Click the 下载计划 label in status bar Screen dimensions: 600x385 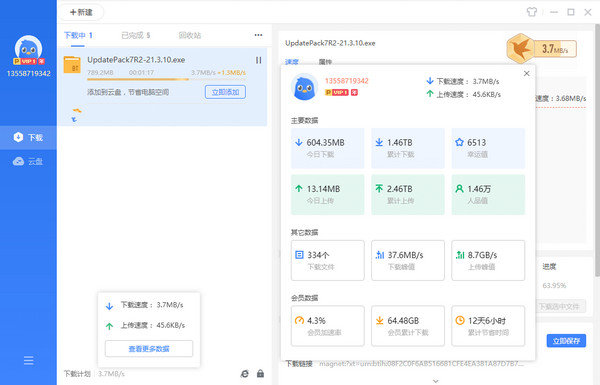77,374
